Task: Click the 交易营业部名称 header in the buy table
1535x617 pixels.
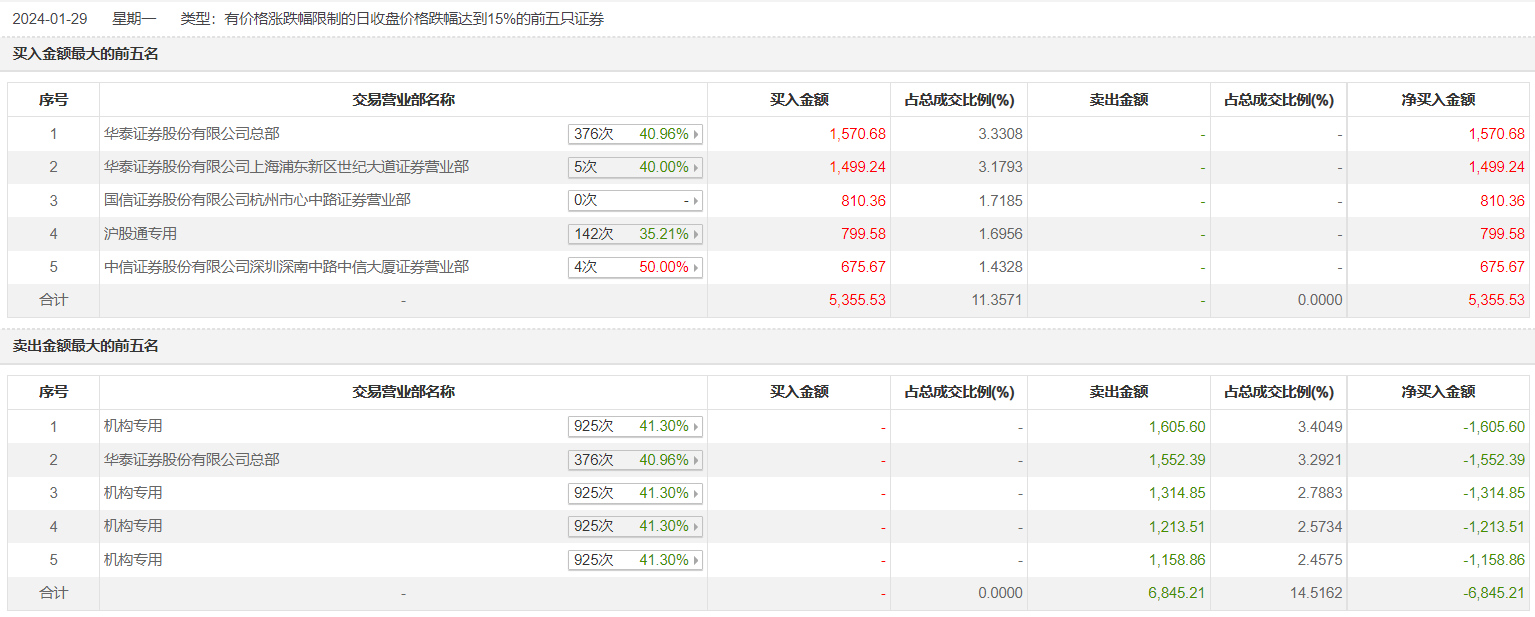Action: coord(403,100)
